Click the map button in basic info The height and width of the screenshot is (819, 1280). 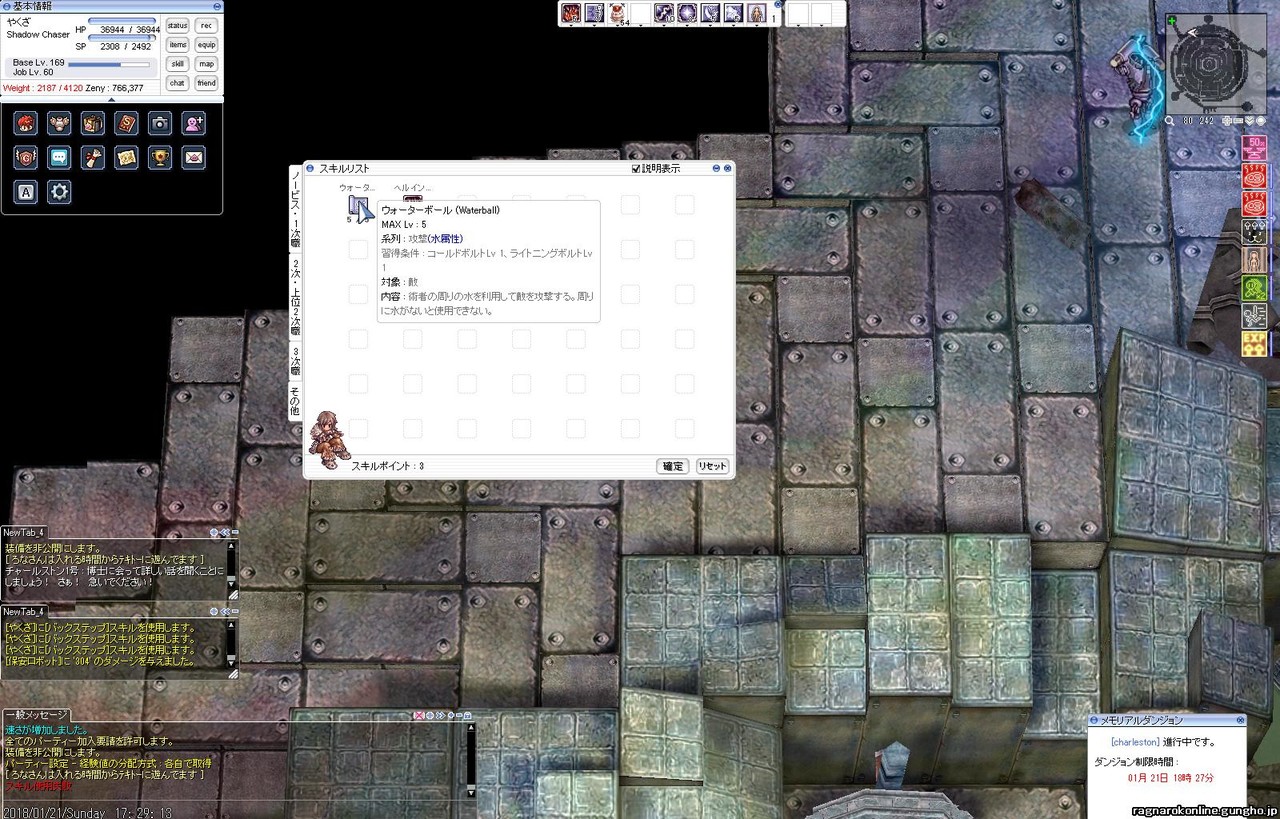pyautogui.click(x=207, y=64)
